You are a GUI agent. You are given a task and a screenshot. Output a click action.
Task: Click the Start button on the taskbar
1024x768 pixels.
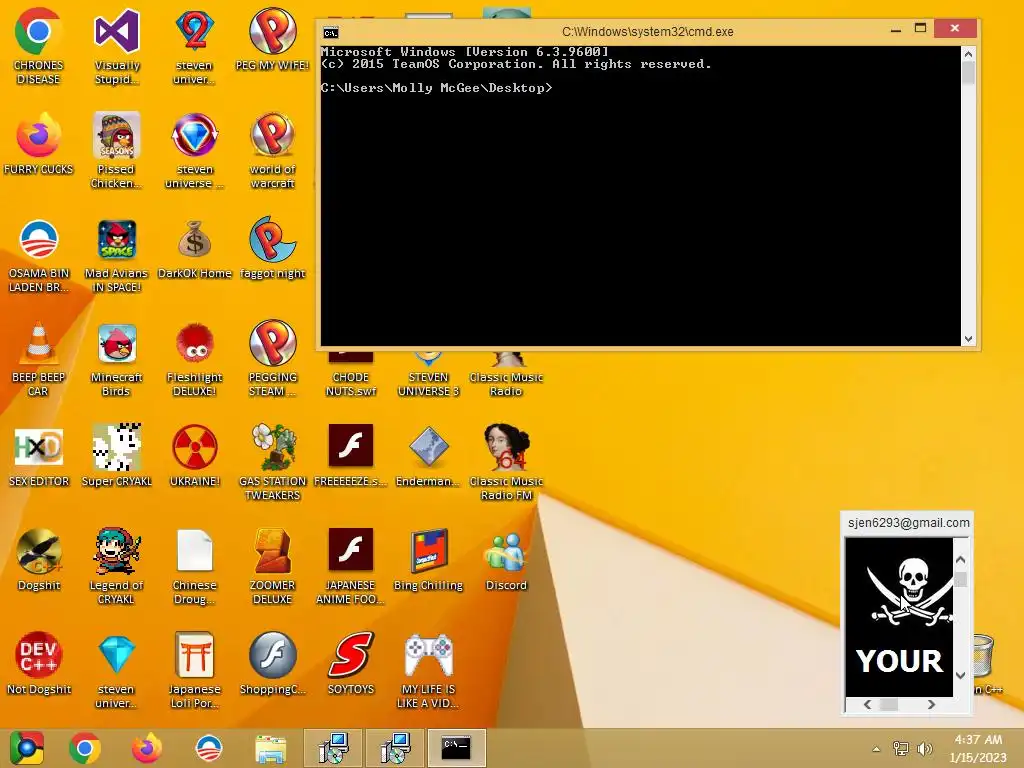(x=26, y=748)
